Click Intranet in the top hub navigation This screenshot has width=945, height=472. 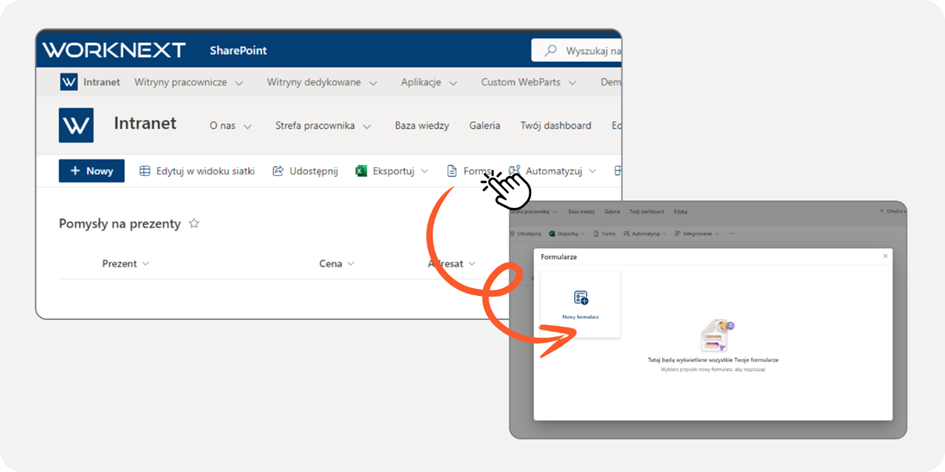(101, 82)
